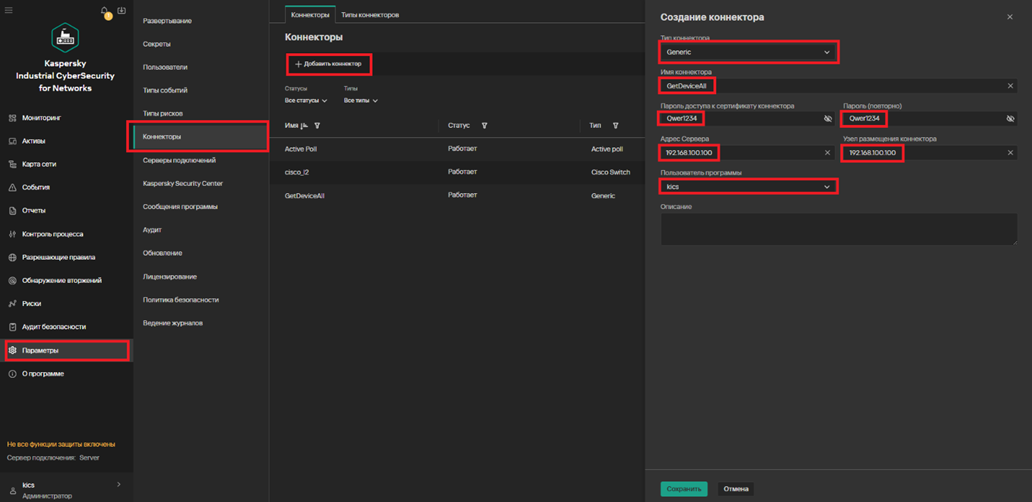Viewport: 1032px width, 502px height.
Task: Show the connector certificate password
Action: [x=828, y=118]
